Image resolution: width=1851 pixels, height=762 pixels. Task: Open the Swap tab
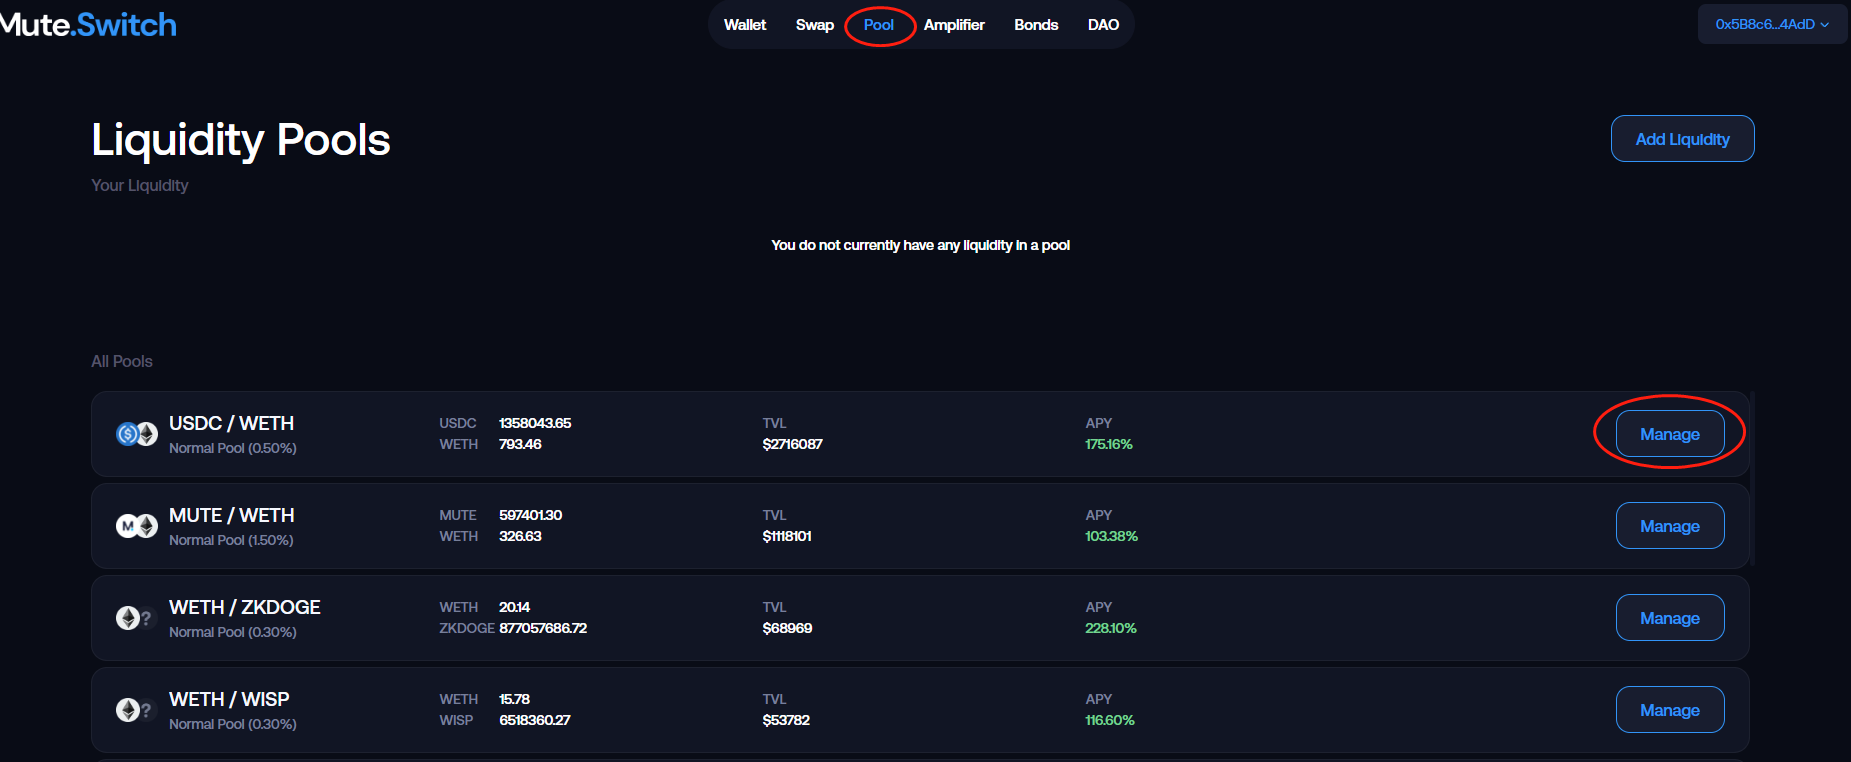click(814, 25)
